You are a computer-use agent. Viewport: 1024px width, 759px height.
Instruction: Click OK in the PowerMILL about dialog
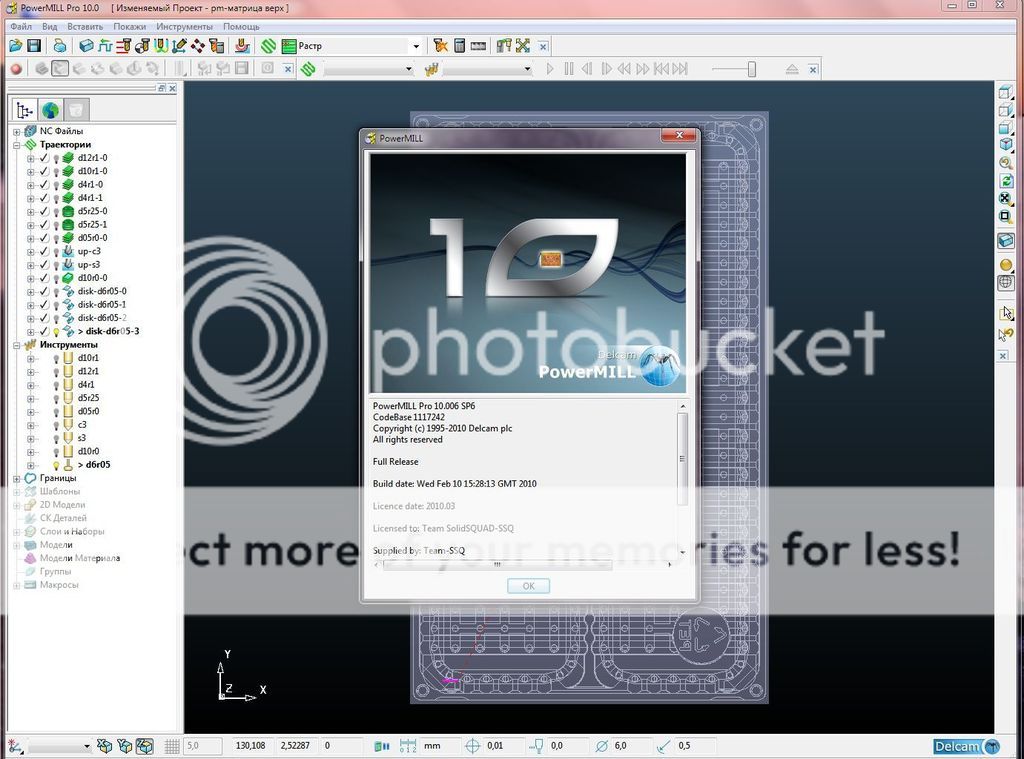point(528,586)
